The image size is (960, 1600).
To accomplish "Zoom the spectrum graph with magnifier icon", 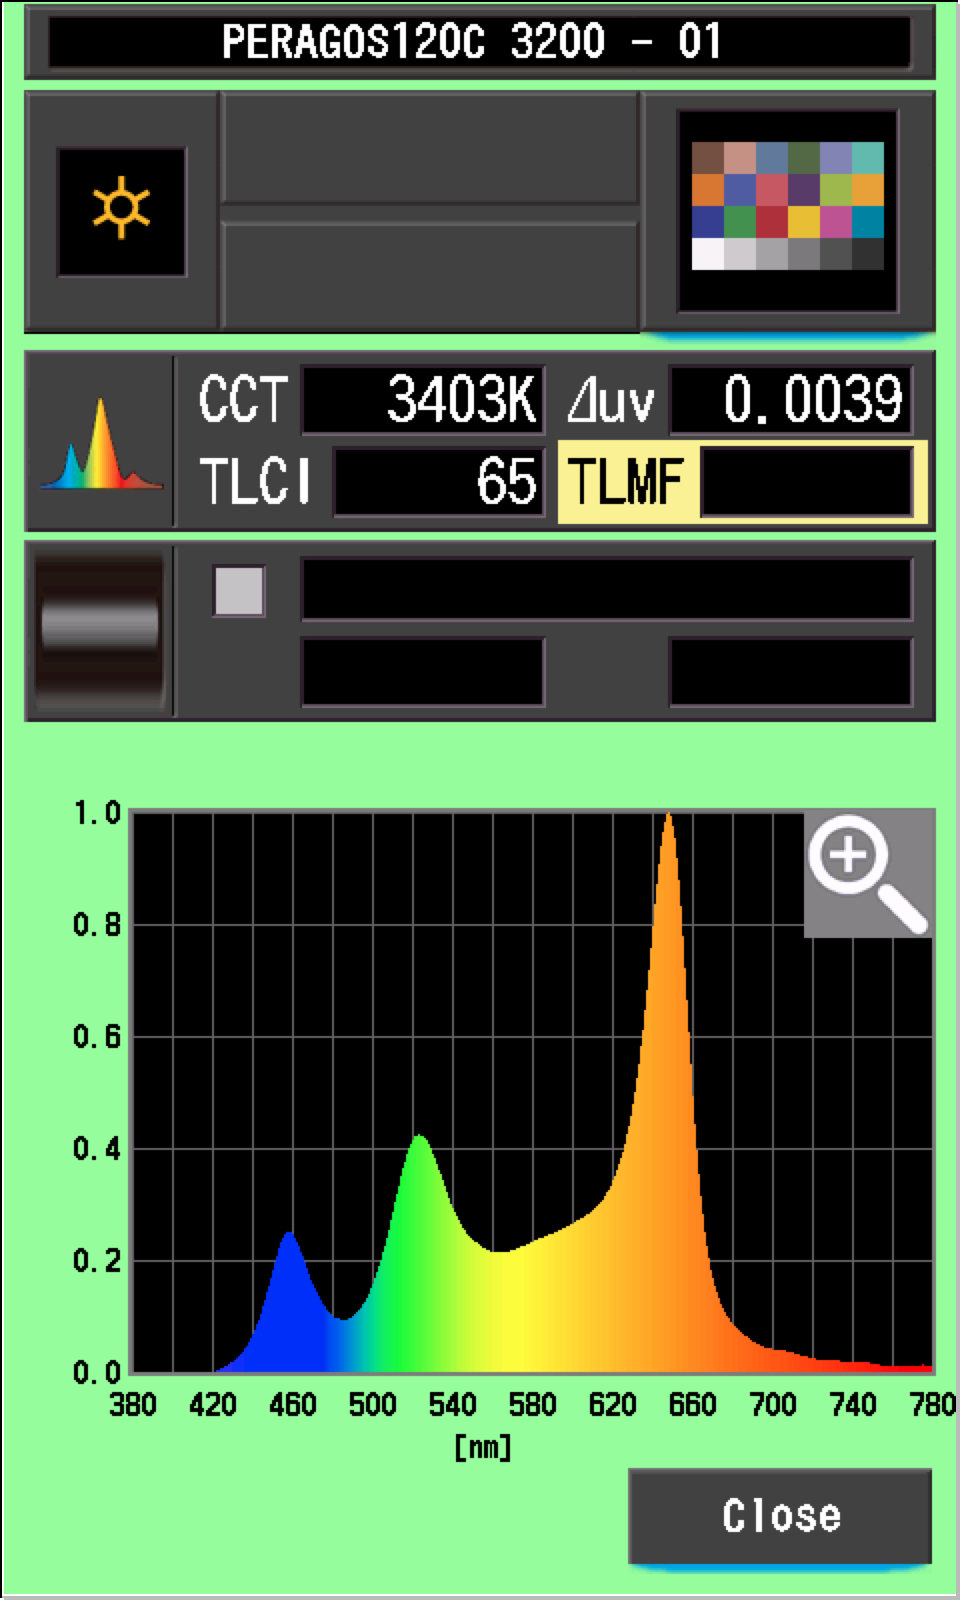I will click(867, 874).
